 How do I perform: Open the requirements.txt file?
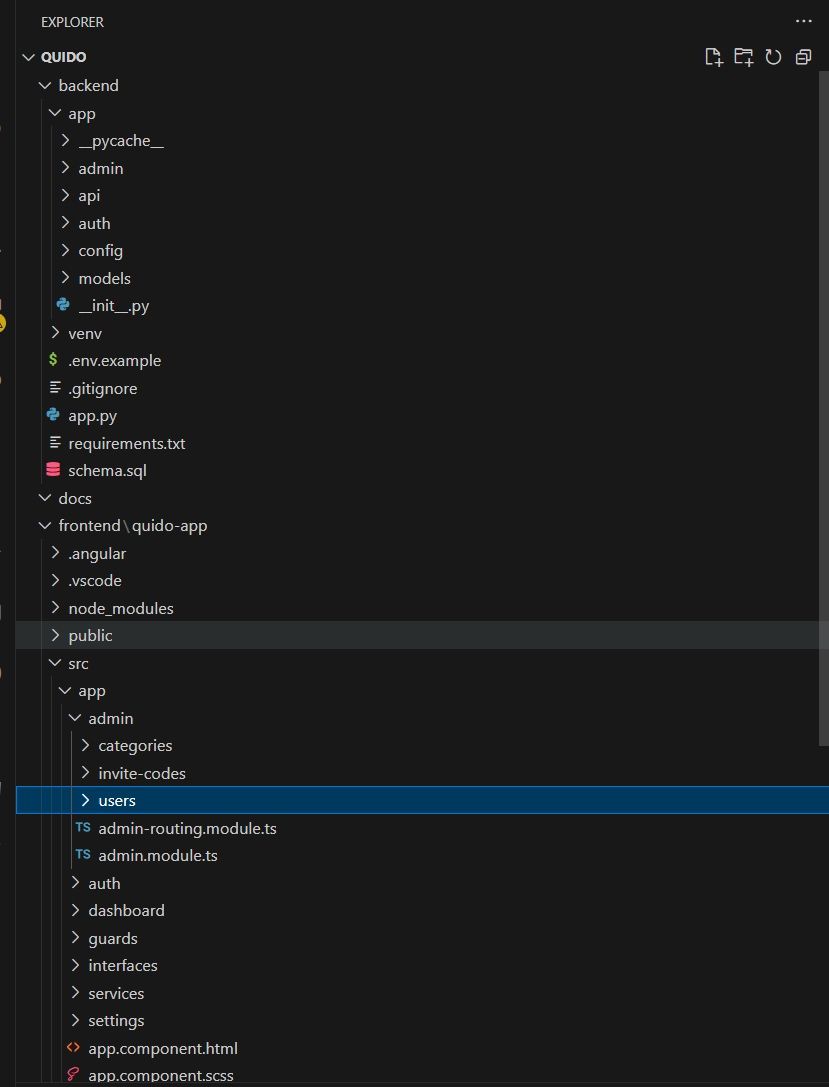127,443
